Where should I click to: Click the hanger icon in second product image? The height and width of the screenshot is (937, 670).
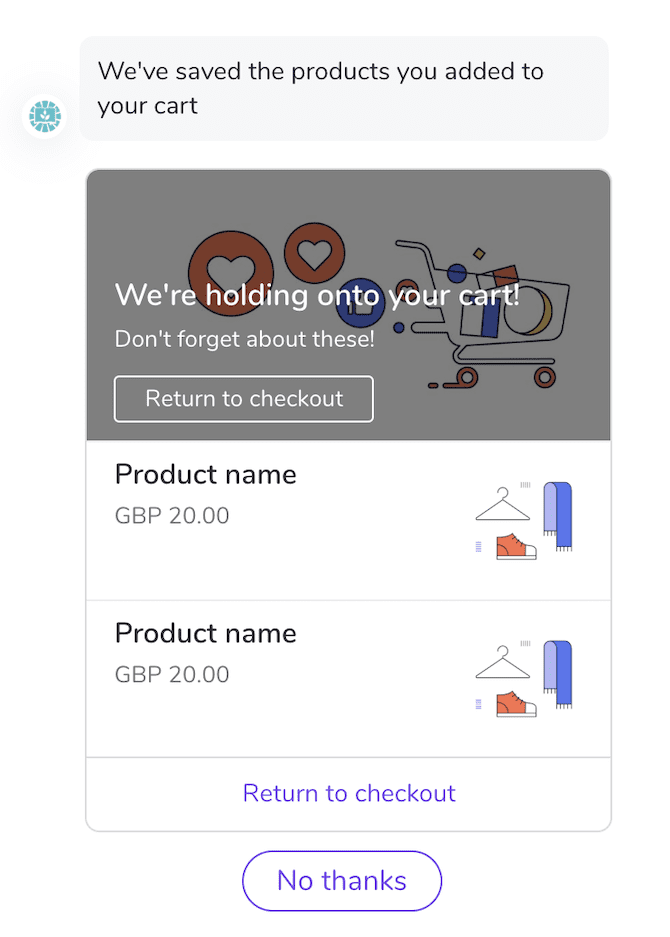(x=503, y=664)
